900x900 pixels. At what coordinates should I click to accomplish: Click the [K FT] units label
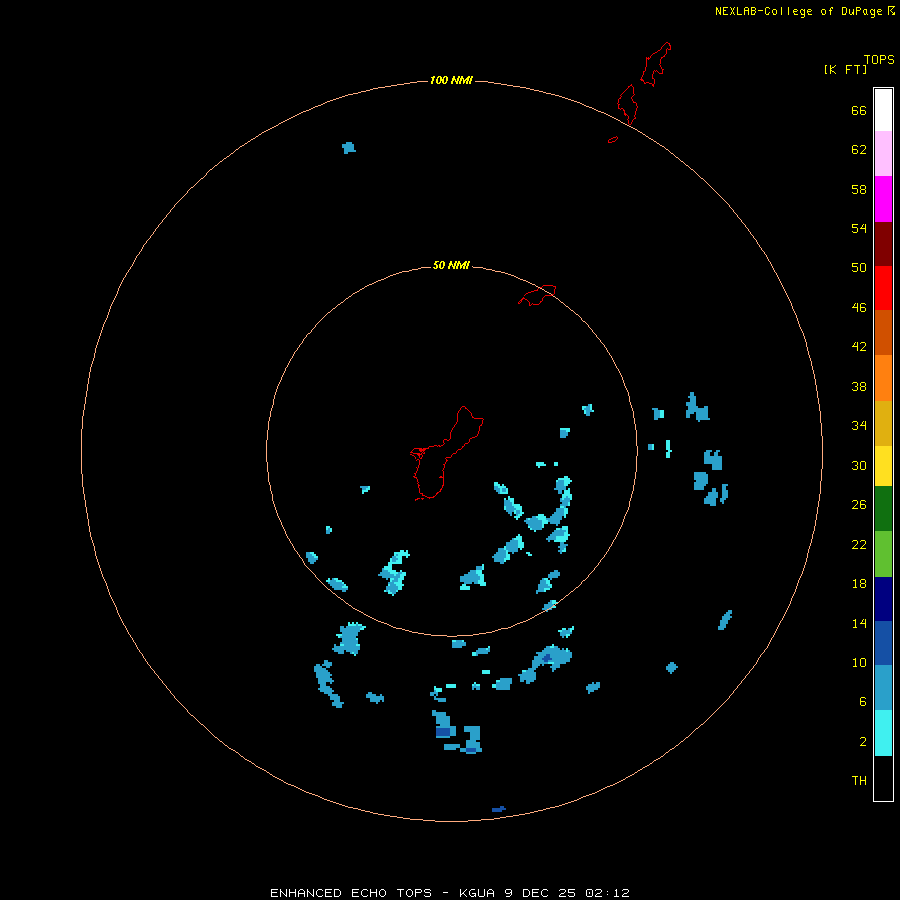(x=845, y=69)
